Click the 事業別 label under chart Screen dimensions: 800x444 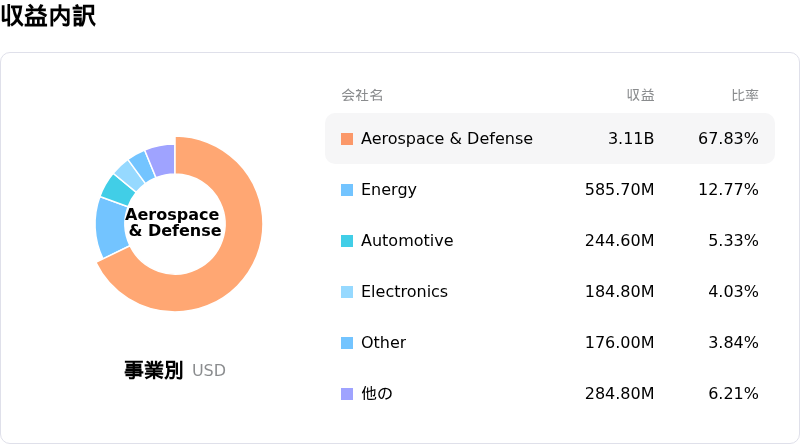tap(153, 370)
